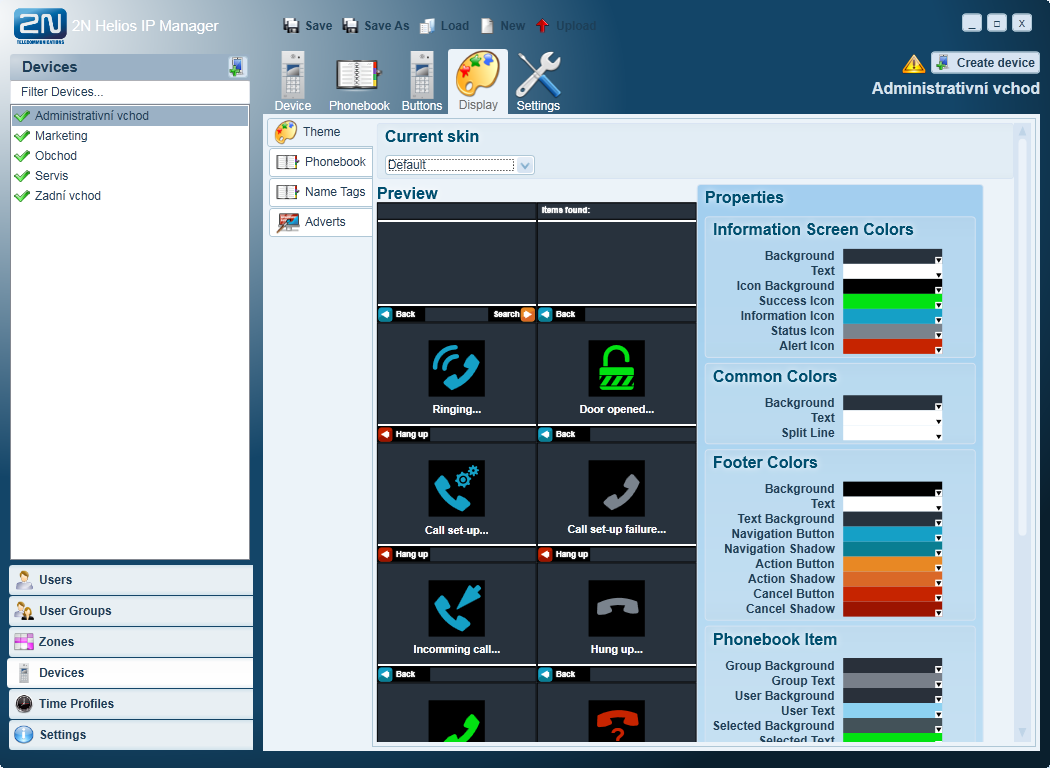Select Servis in the device list

click(x=129, y=176)
